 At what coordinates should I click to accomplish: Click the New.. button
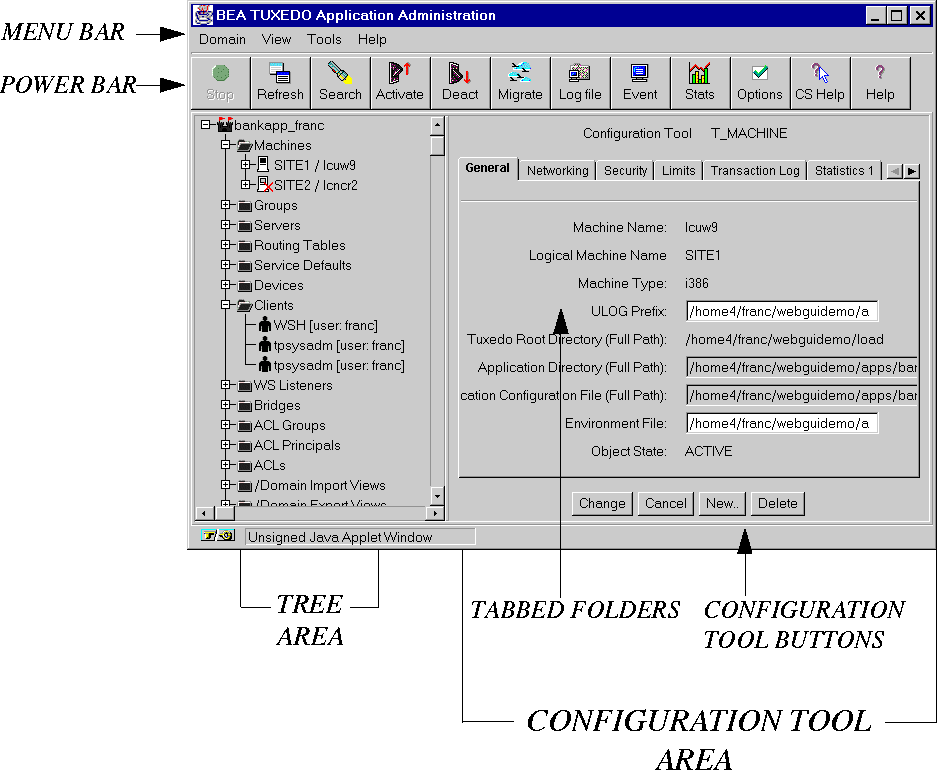(x=722, y=504)
